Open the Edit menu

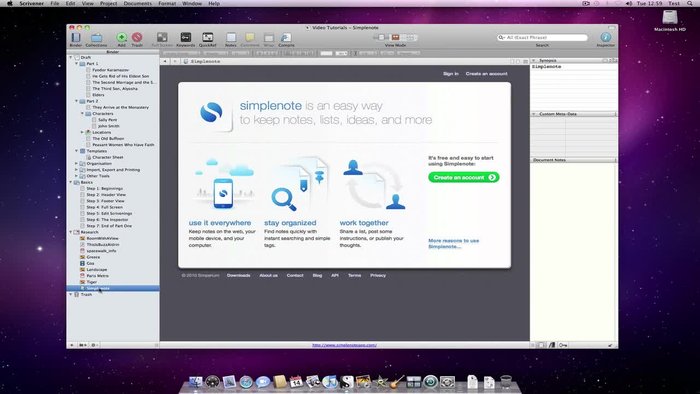coord(71,4)
